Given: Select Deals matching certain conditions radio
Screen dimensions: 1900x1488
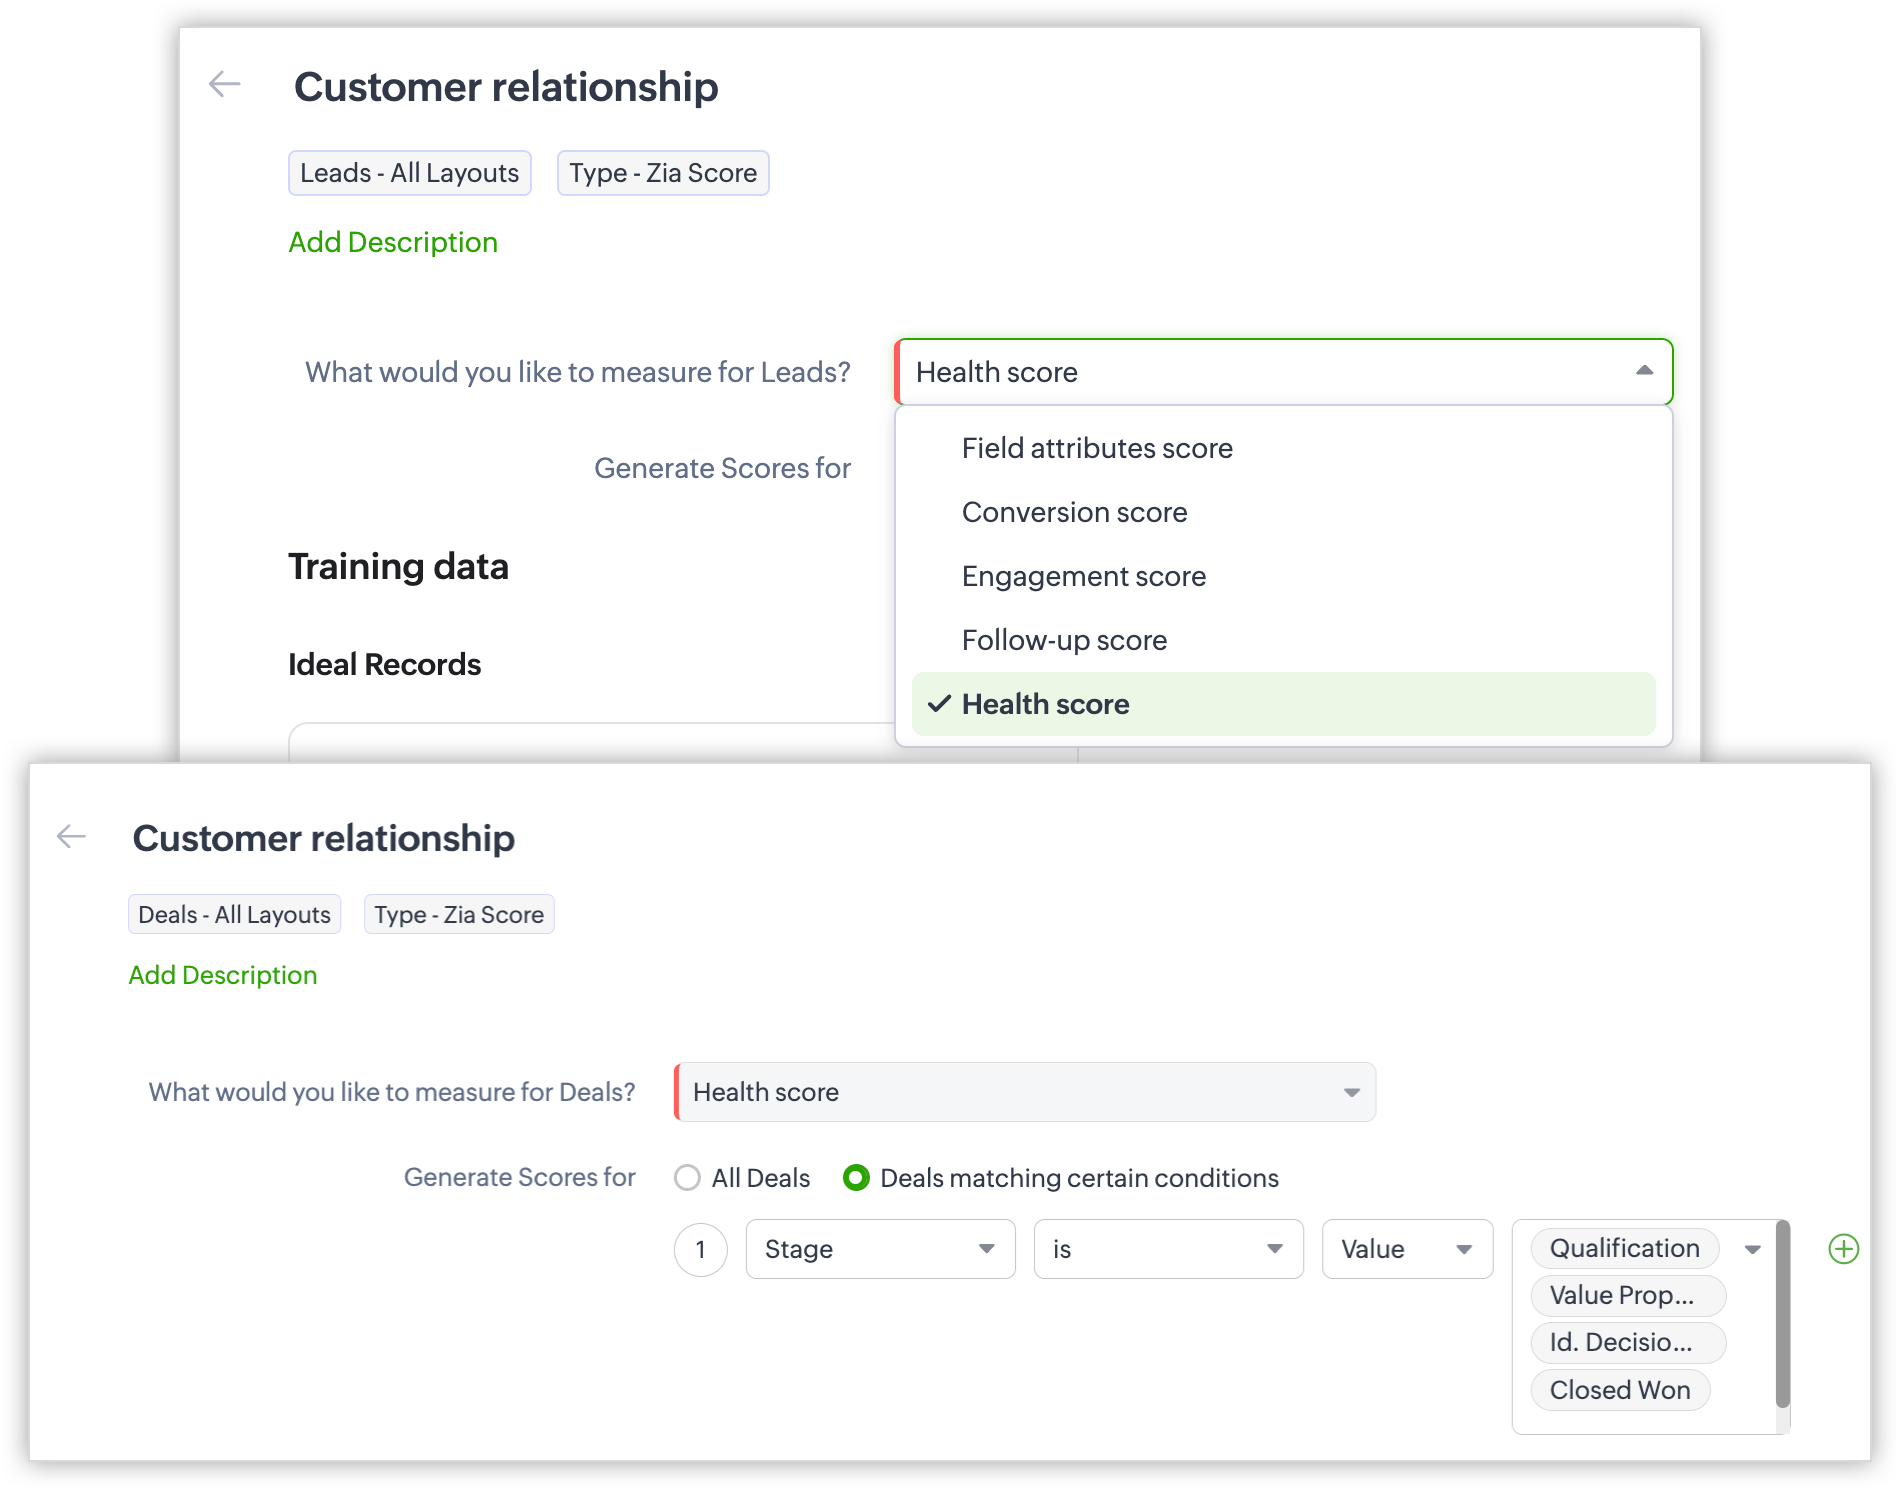Looking at the screenshot, I should coord(856,1178).
